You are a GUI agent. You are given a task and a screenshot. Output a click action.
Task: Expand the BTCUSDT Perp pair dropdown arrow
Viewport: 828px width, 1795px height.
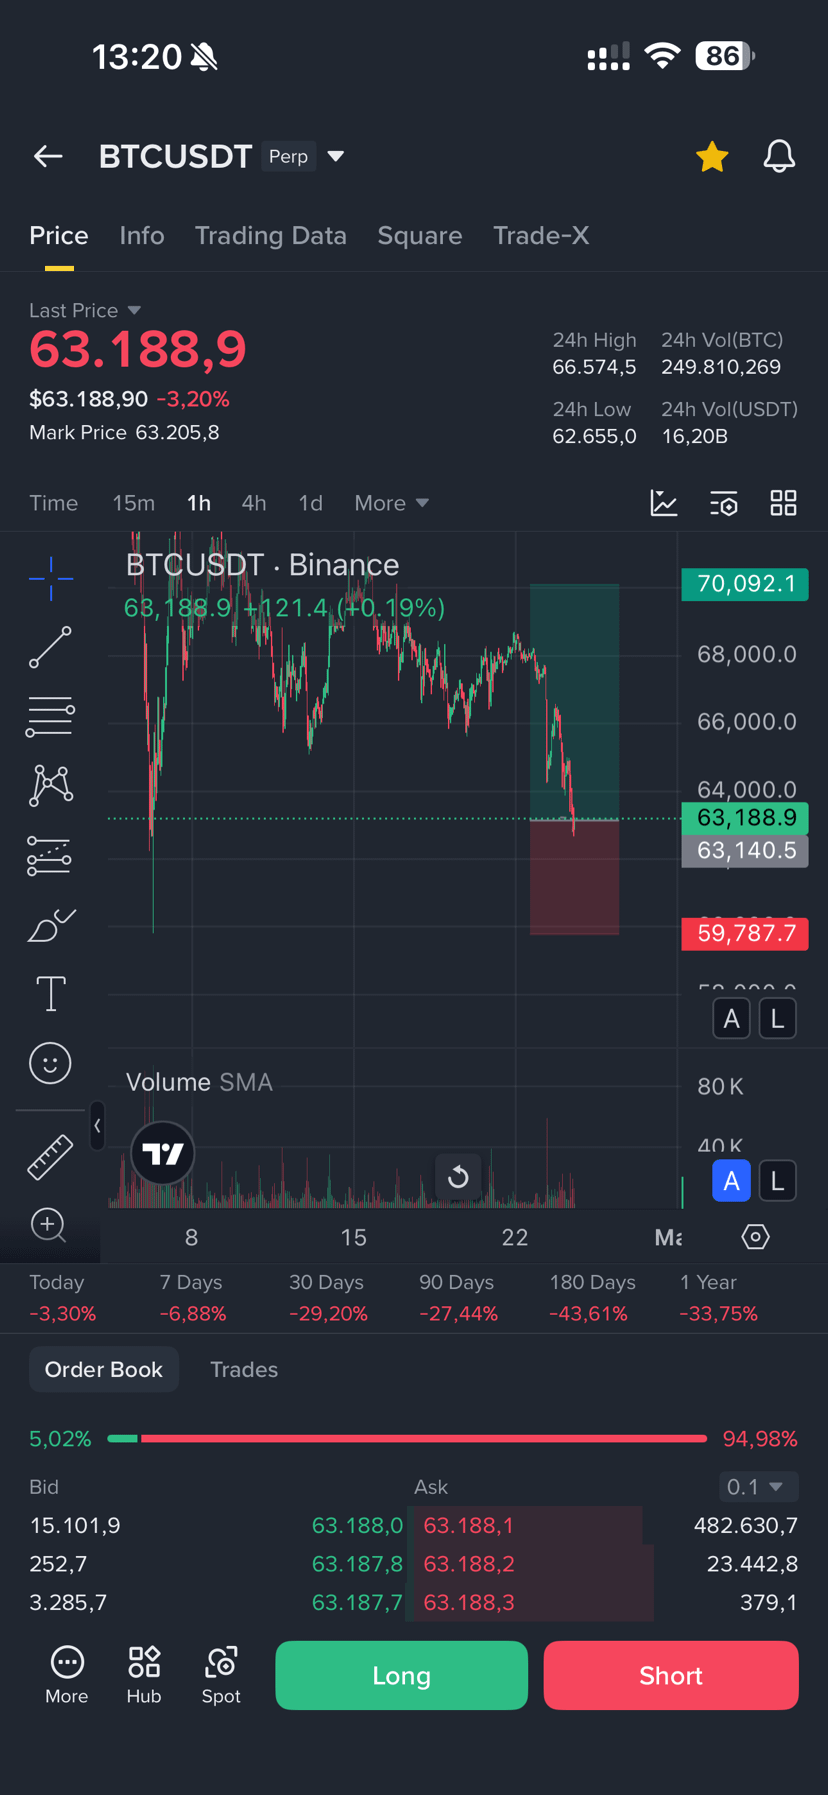[336, 157]
